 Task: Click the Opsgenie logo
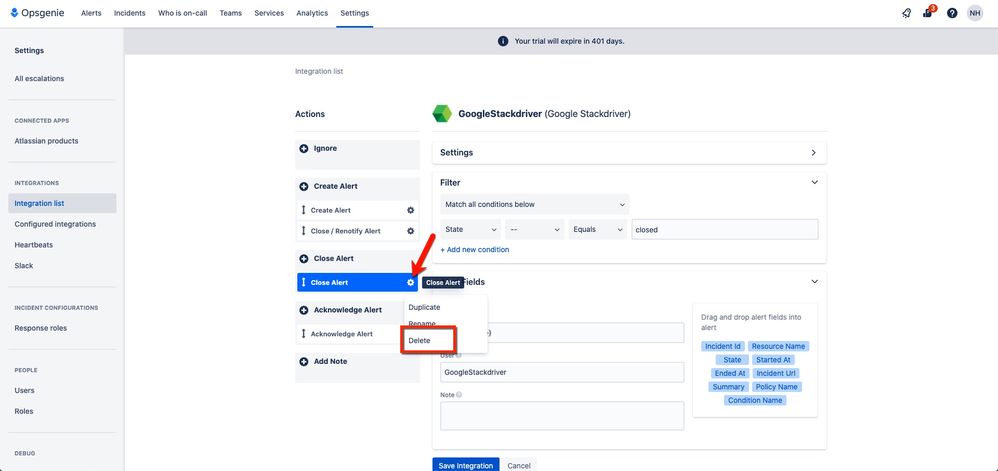37,13
